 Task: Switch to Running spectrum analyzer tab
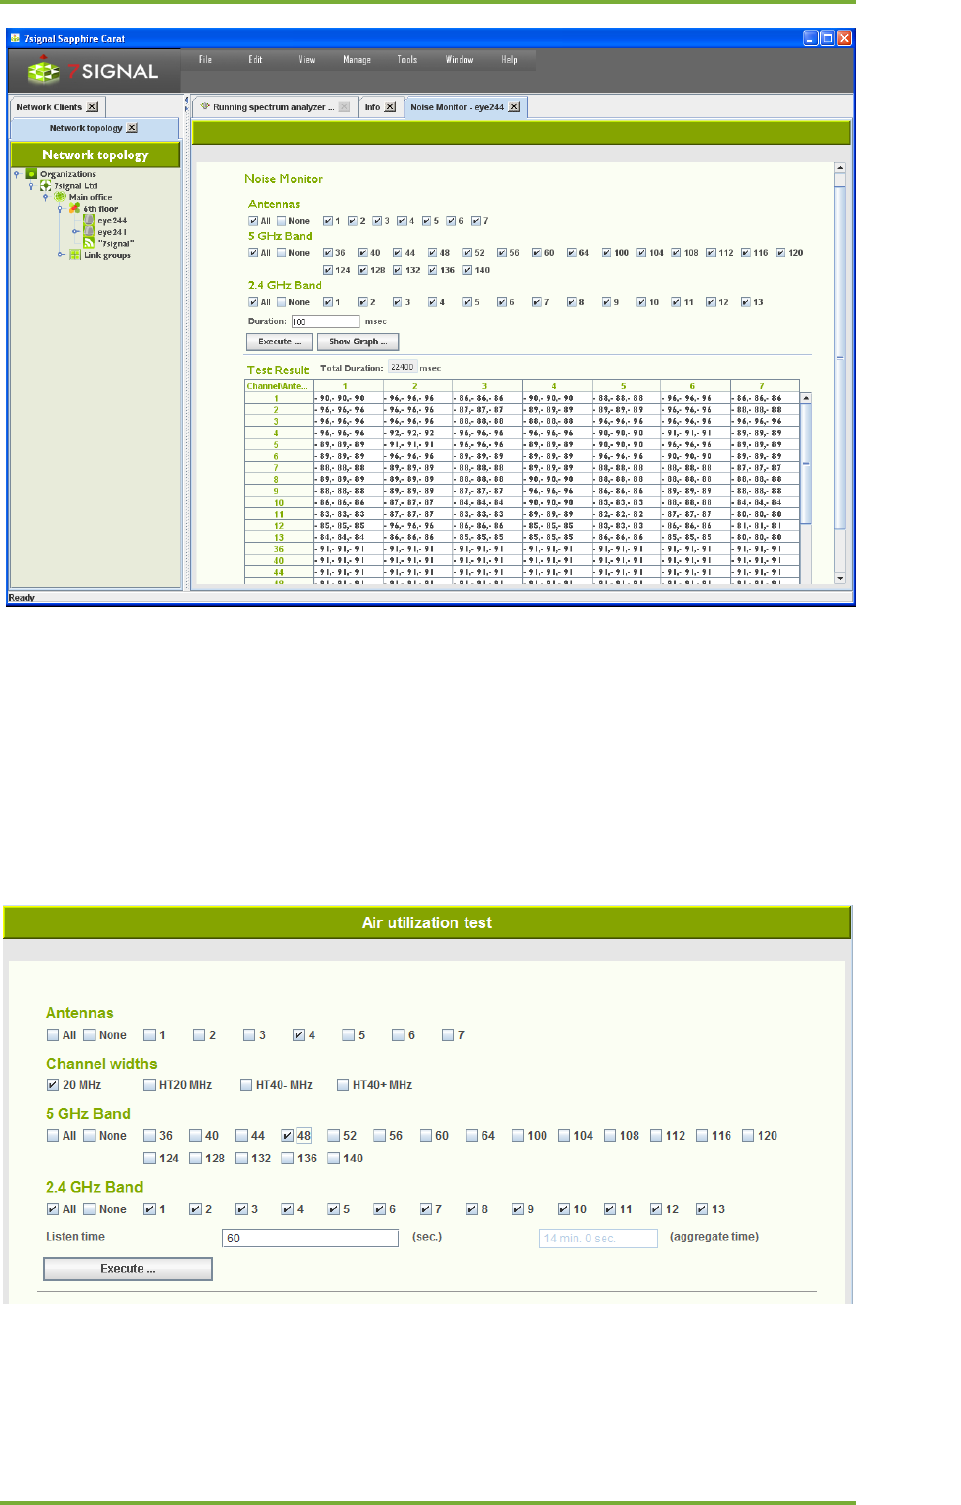[273, 107]
